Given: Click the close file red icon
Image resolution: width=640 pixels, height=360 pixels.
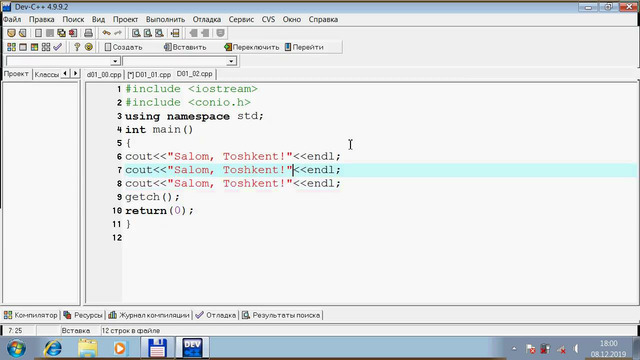Looking at the screenshot, I should coord(73,33).
